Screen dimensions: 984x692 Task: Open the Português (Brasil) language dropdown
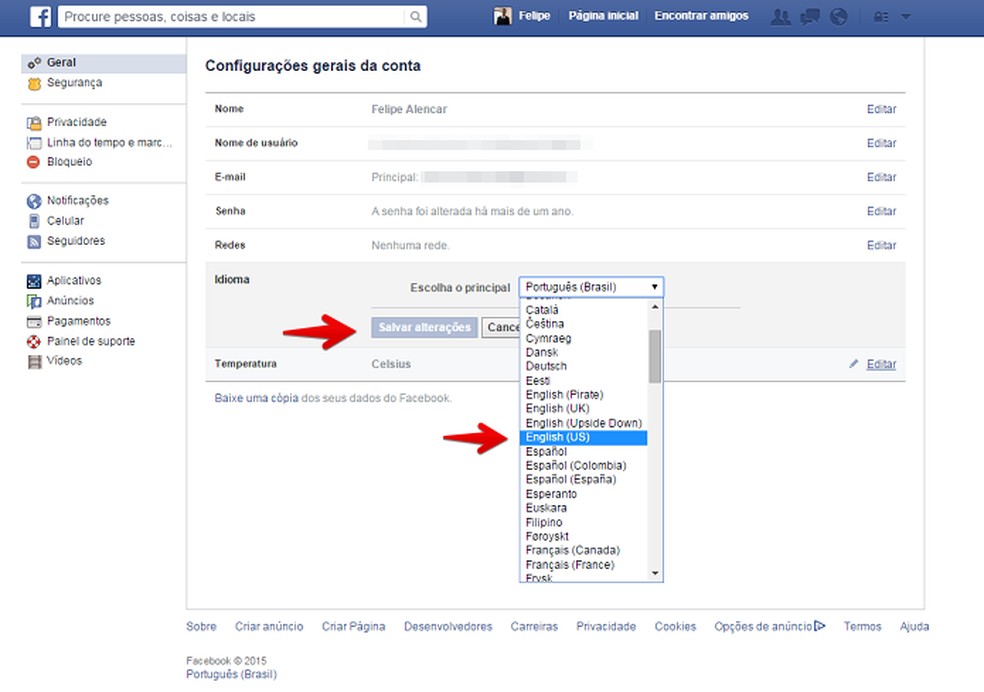pos(591,287)
